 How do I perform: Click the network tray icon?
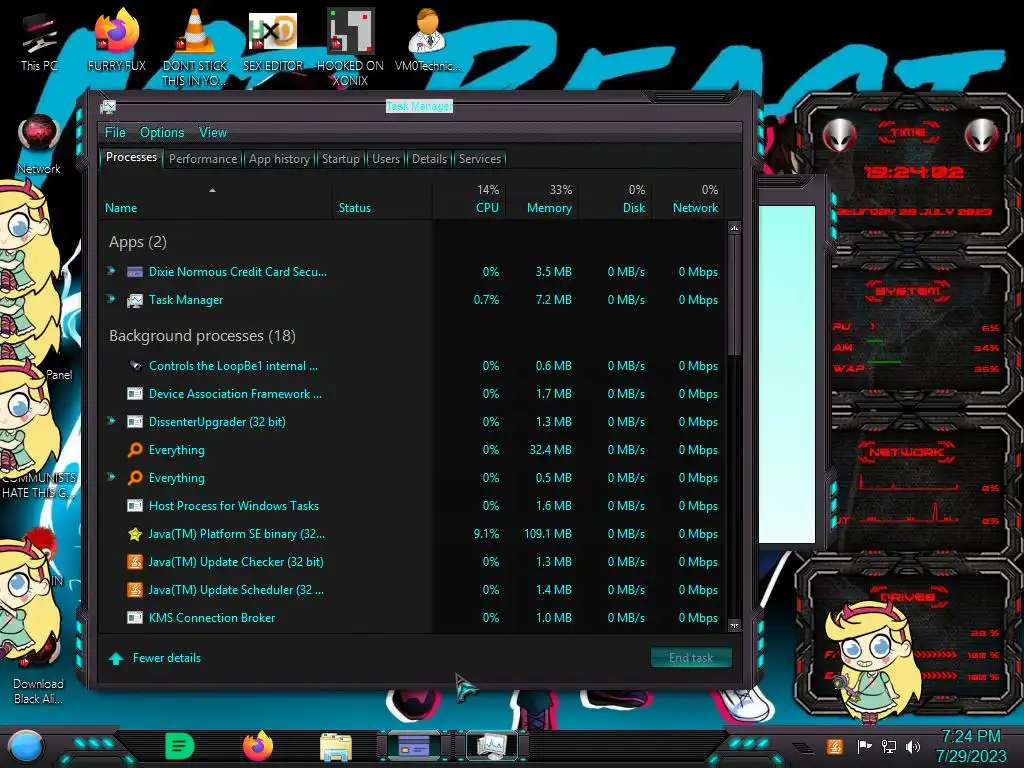point(889,746)
